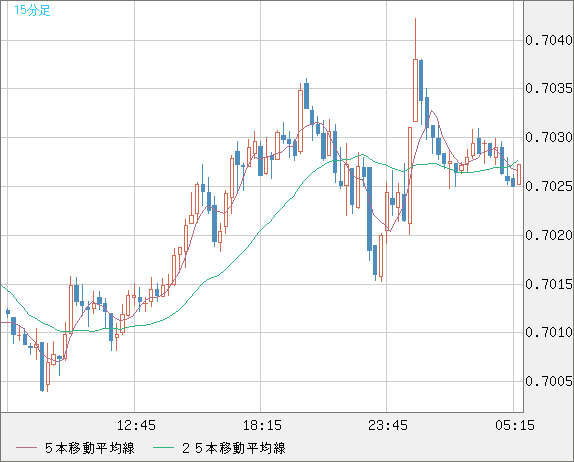This screenshot has height=462, width=574.
Task: Click the lowest blue candle near 0.7005
Action: [42, 366]
